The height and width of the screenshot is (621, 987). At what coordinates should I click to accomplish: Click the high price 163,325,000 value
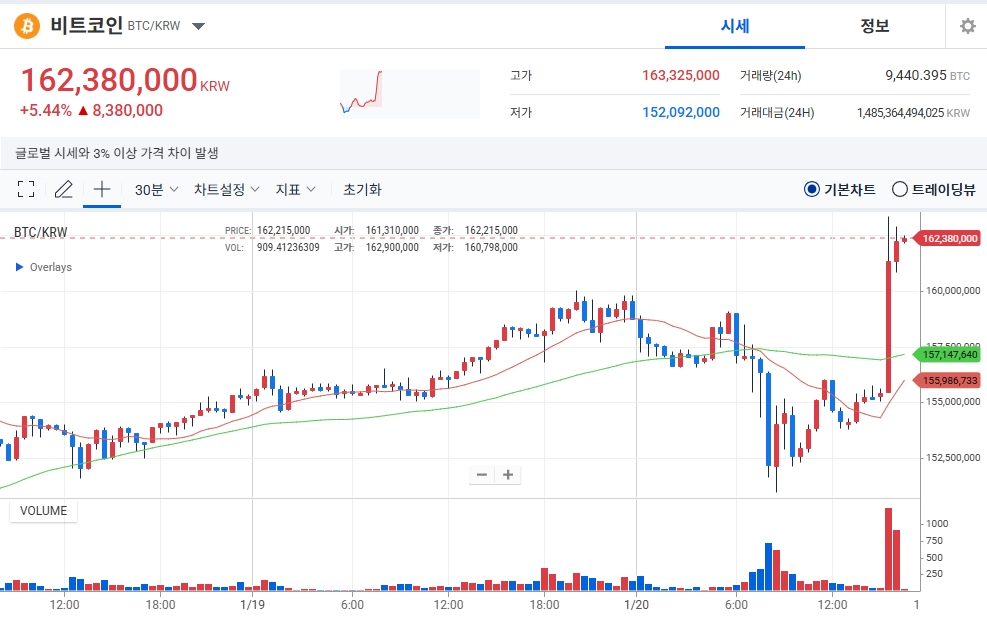(x=680, y=76)
